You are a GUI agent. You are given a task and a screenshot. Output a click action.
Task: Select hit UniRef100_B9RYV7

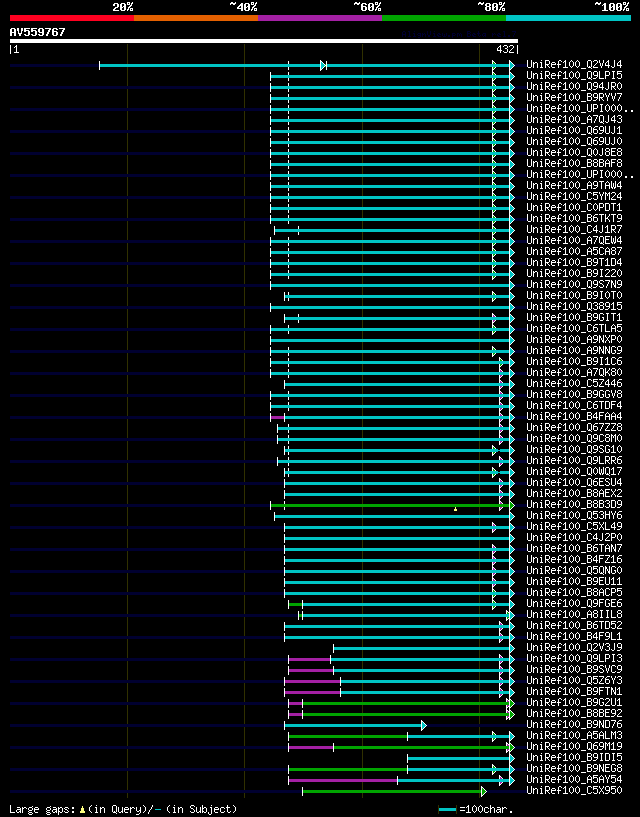[574, 97]
